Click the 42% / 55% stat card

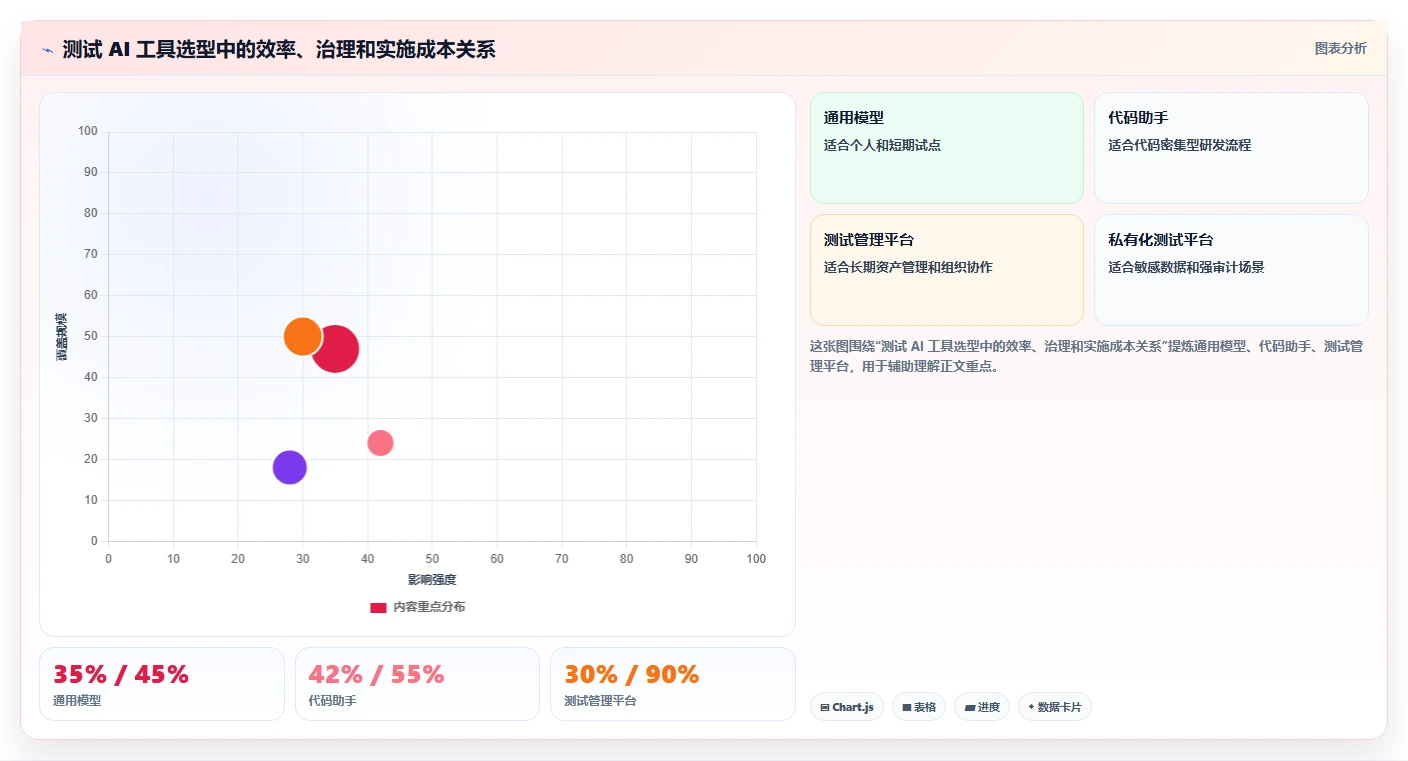click(x=417, y=684)
